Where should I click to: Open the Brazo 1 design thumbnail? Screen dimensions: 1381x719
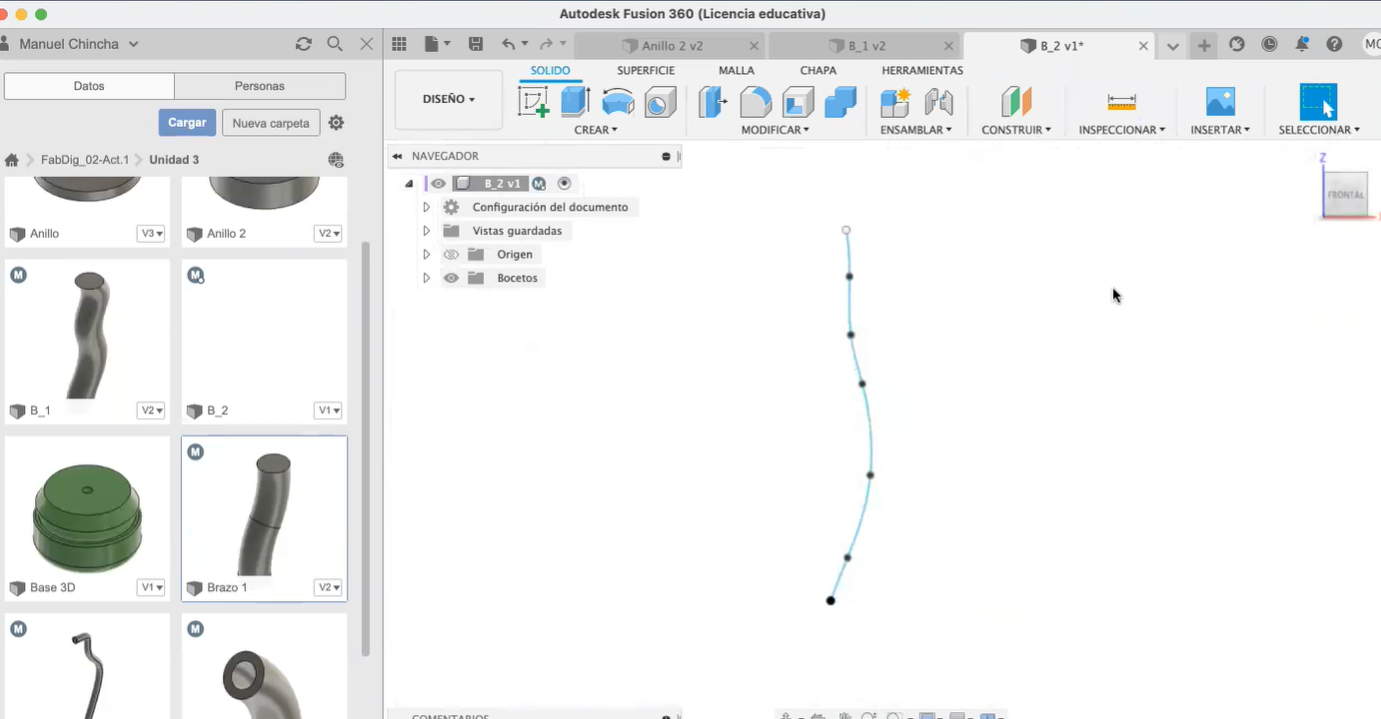[264, 513]
